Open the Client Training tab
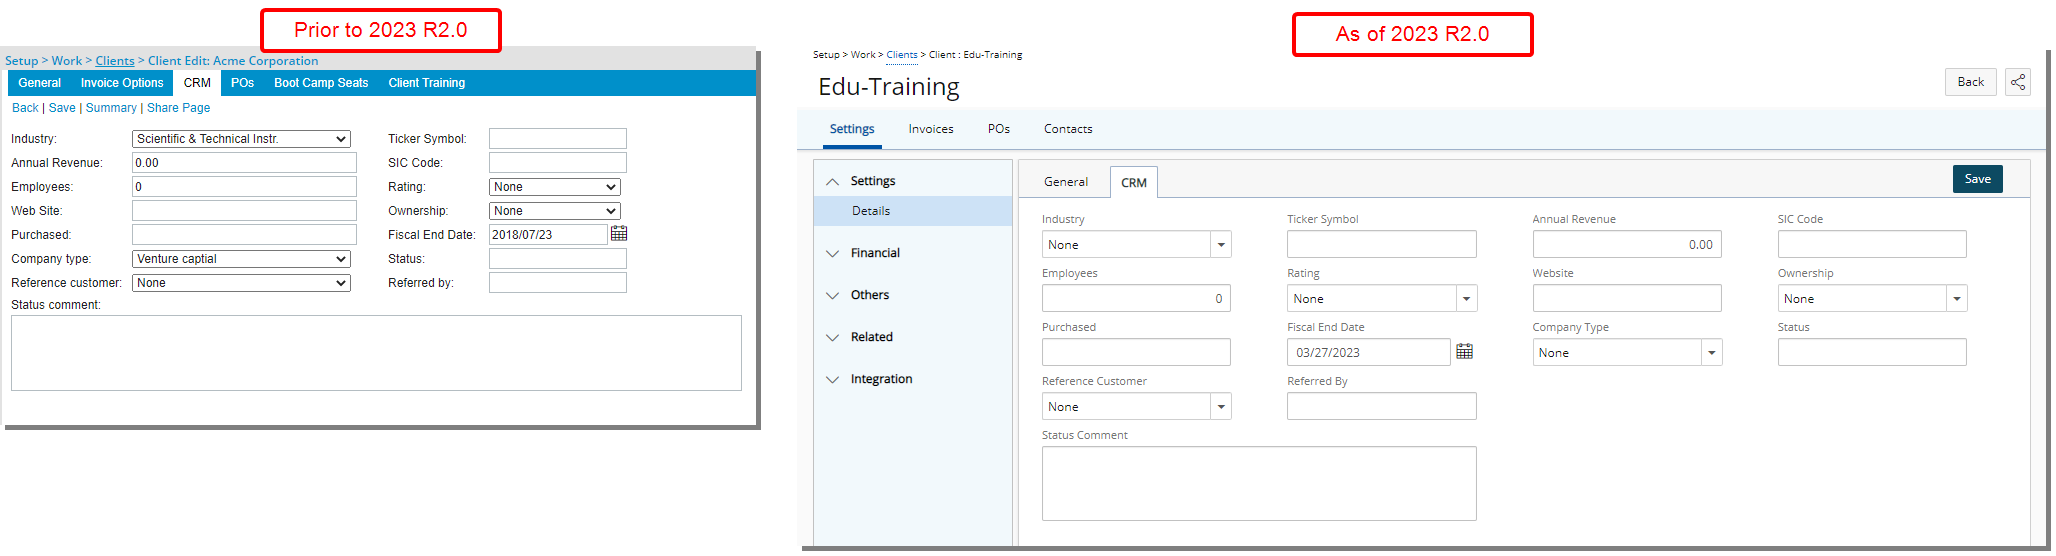 click(x=427, y=83)
